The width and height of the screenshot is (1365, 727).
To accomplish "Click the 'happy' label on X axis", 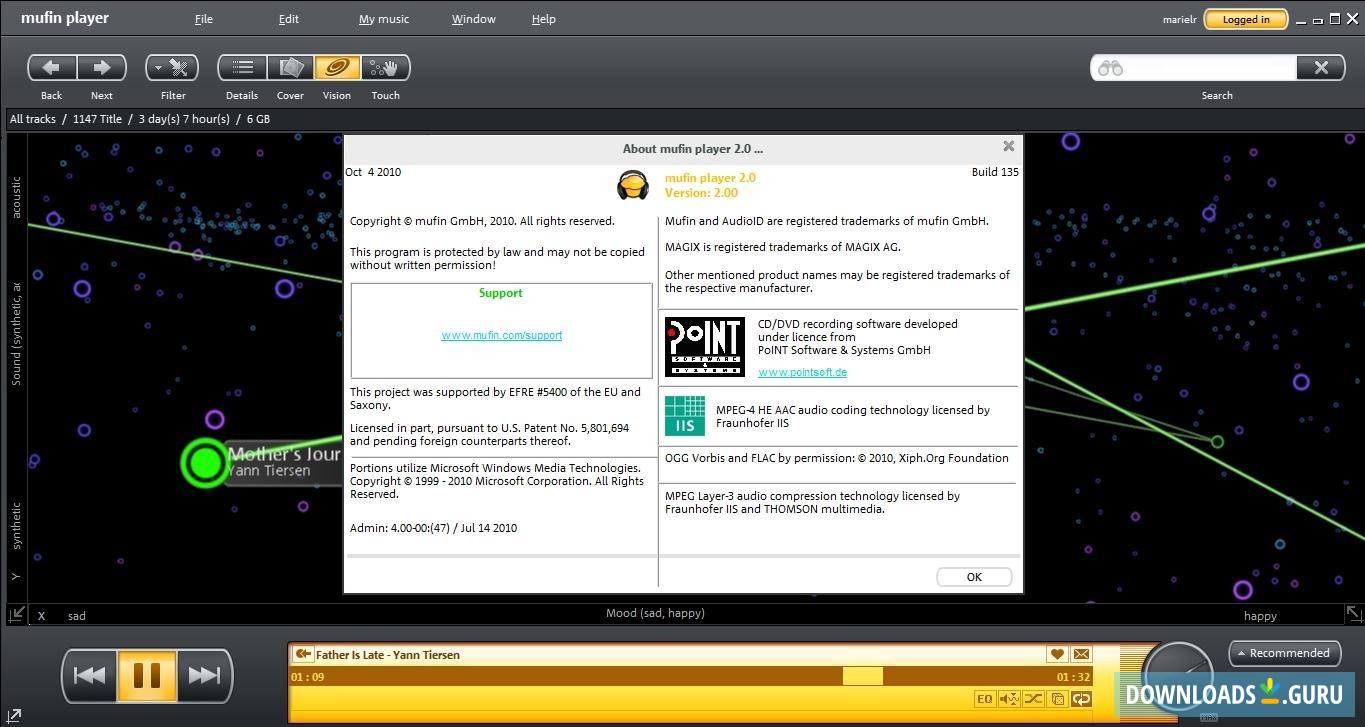I will pos(1260,616).
